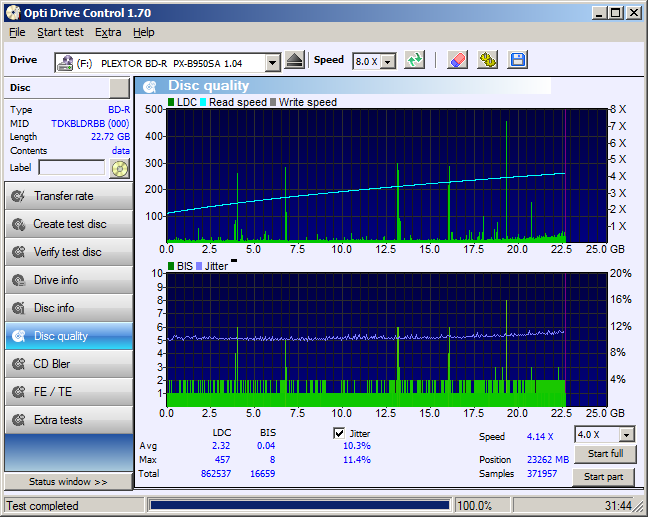The height and width of the screenshot is (517, 648).
Task: Click the Transfer rate disc icon
Action: click(x=18, y=196)
